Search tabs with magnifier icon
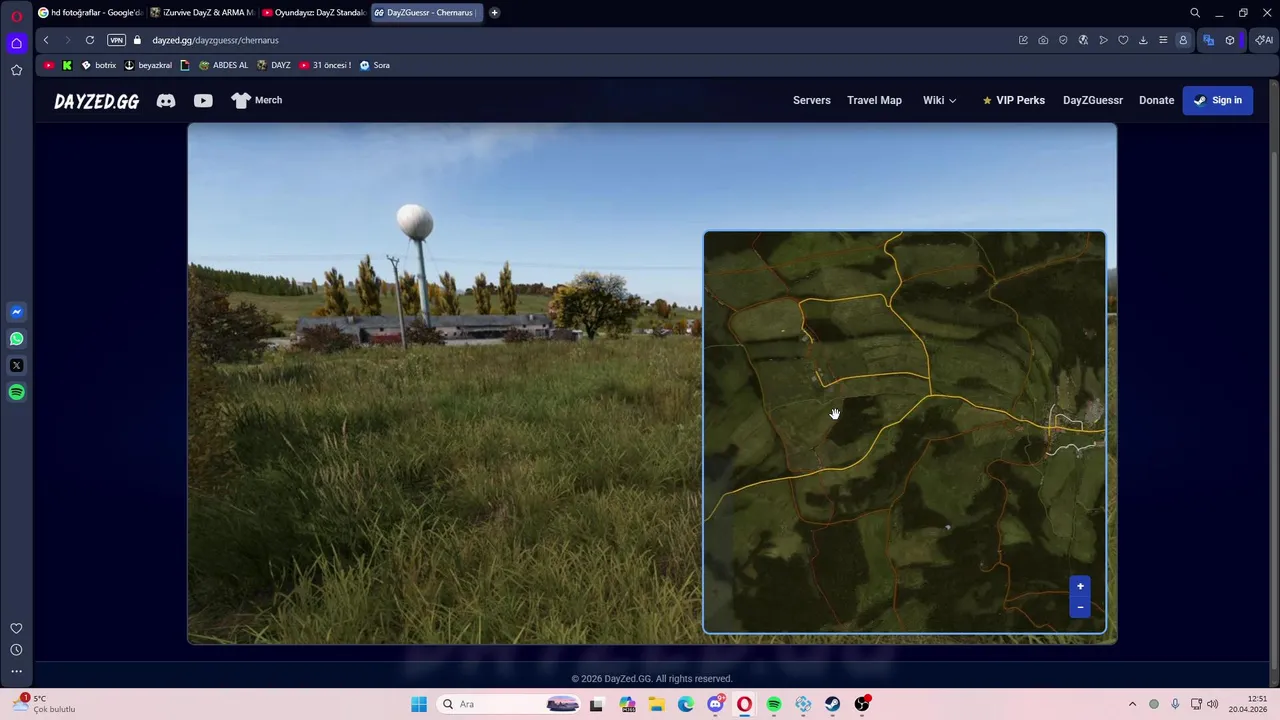The width and height of the screenshot is (1280, 720). 1195,13
